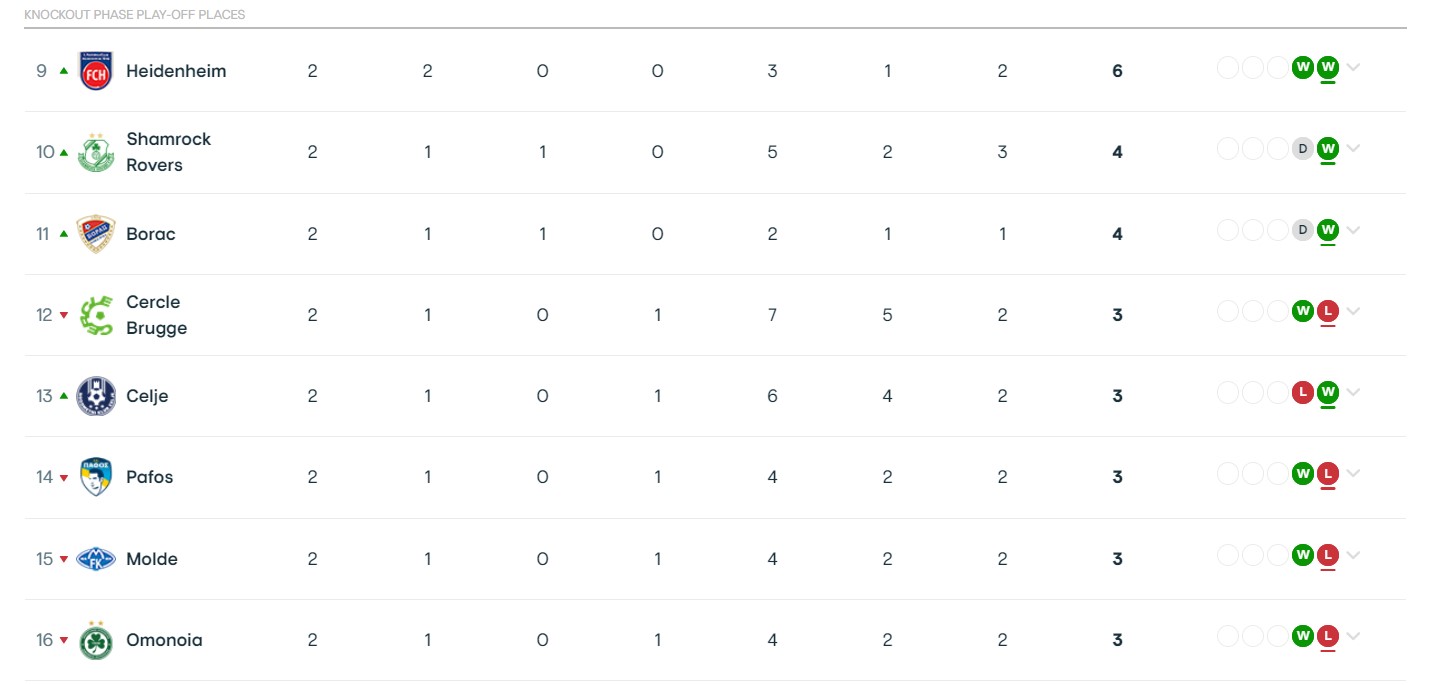Click Heidenheim's latest green W result badge

1328,68
